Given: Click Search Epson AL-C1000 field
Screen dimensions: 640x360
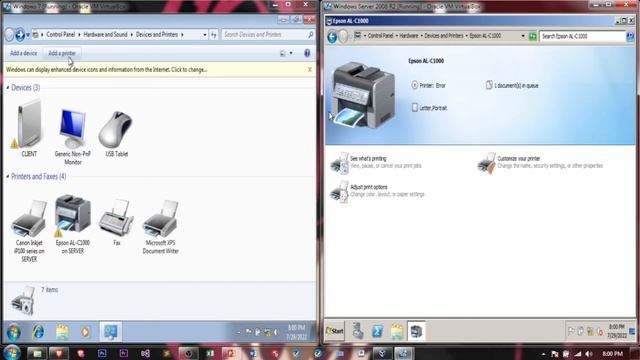Looking at the screenshot, I should 582,36.
